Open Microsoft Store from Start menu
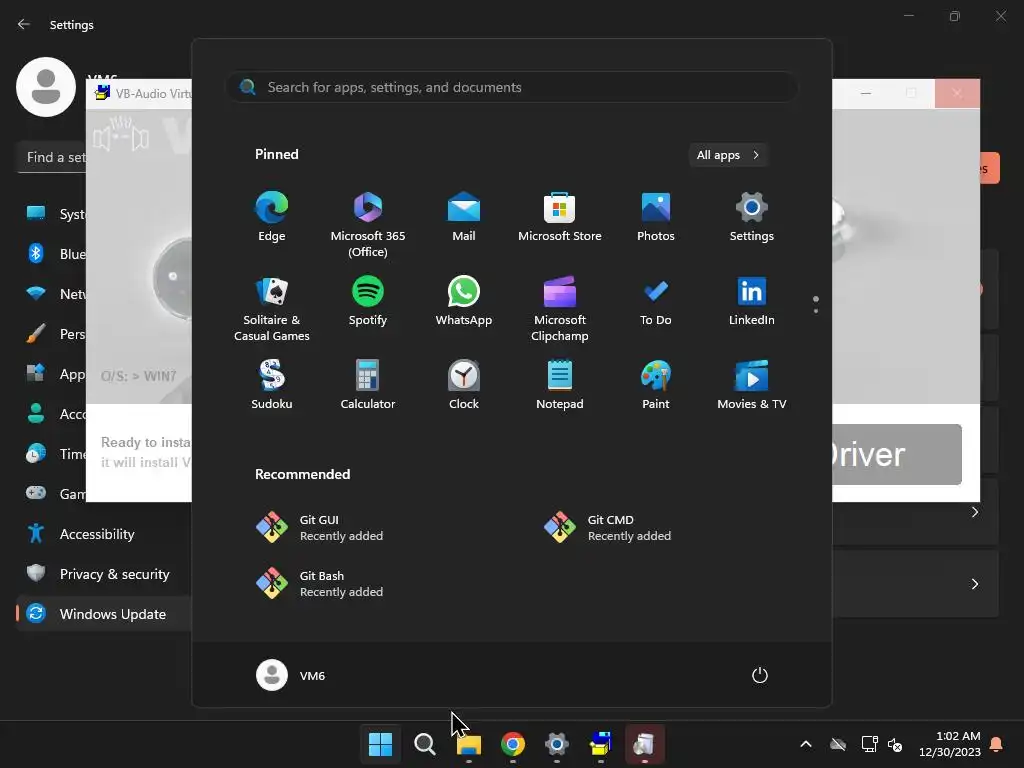The width and height of the screenshot is (1024, 768). 560,217
